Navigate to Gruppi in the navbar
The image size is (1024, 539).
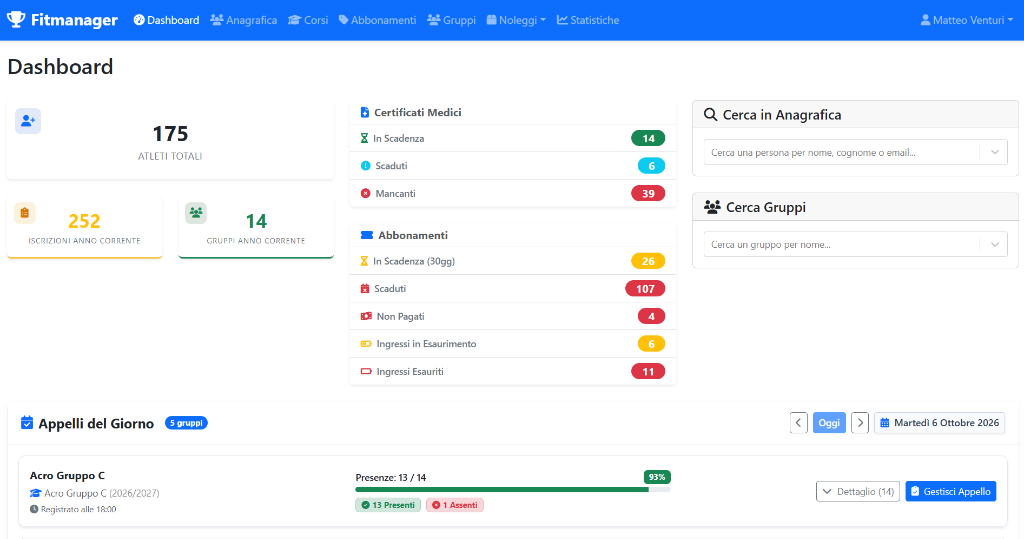(451, 20)
